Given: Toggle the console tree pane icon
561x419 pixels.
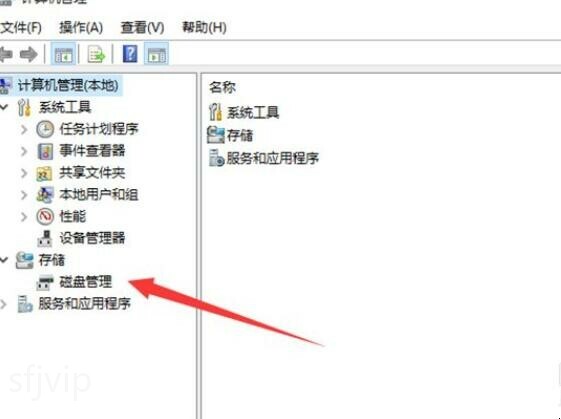Looking at the screenshot, I should pos(63,54).
